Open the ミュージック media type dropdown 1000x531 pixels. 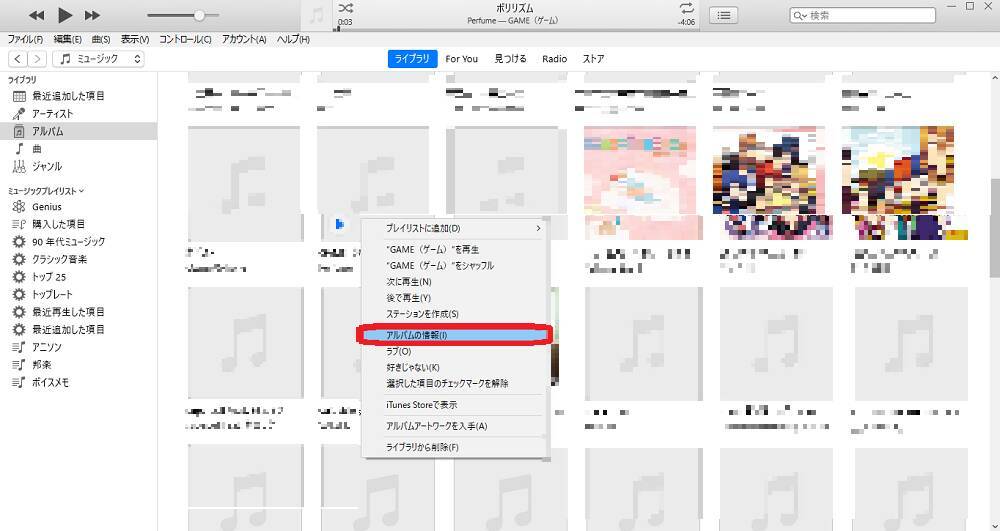click(98, 59)
